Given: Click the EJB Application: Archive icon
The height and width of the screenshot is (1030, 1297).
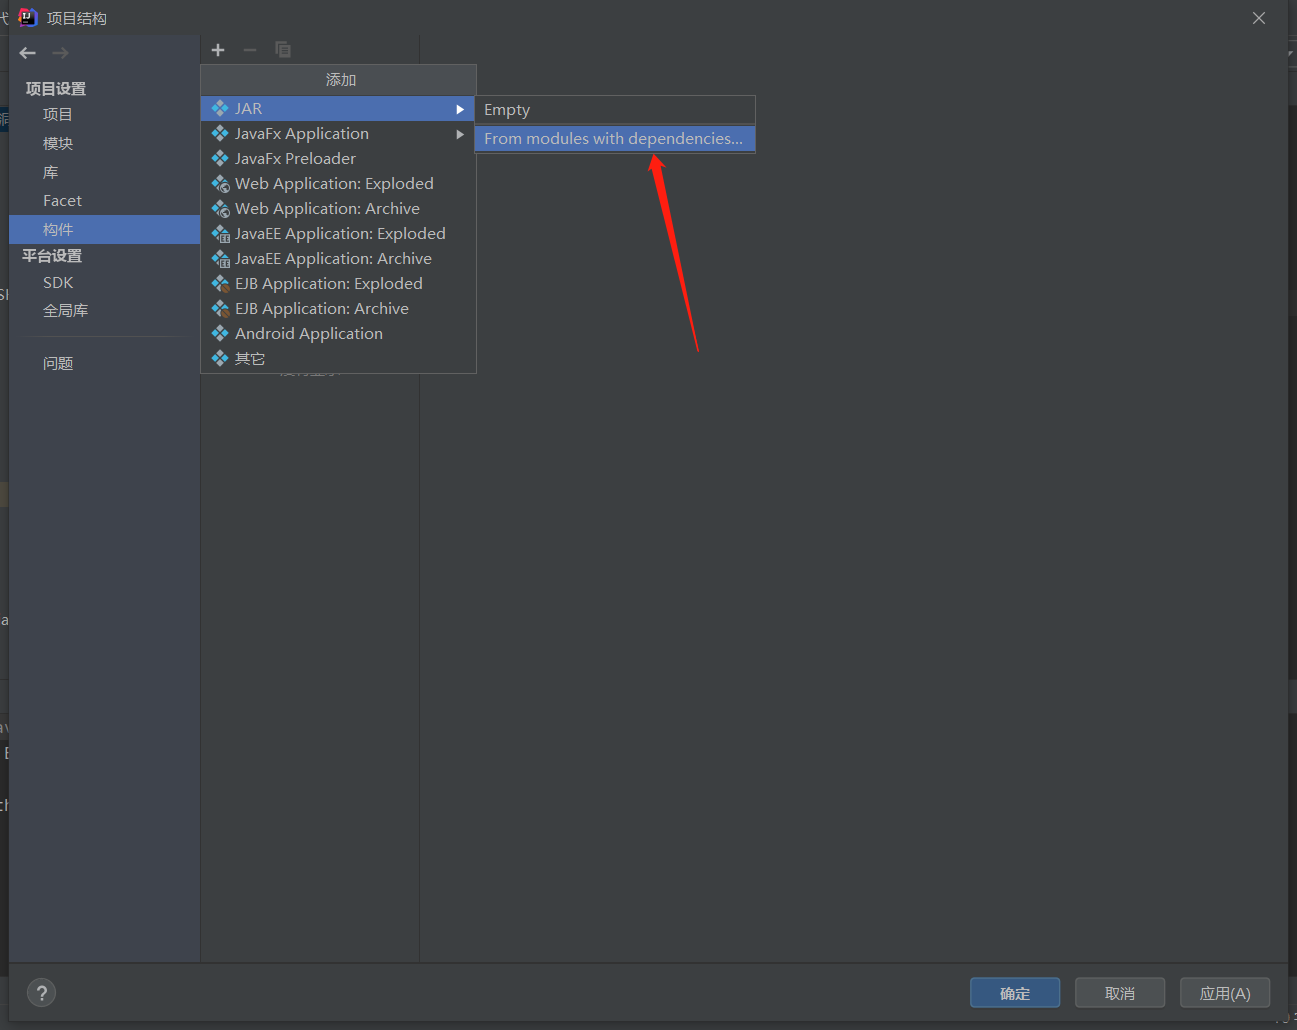Looking at the screenshot, I should click(x=221, y=309).
